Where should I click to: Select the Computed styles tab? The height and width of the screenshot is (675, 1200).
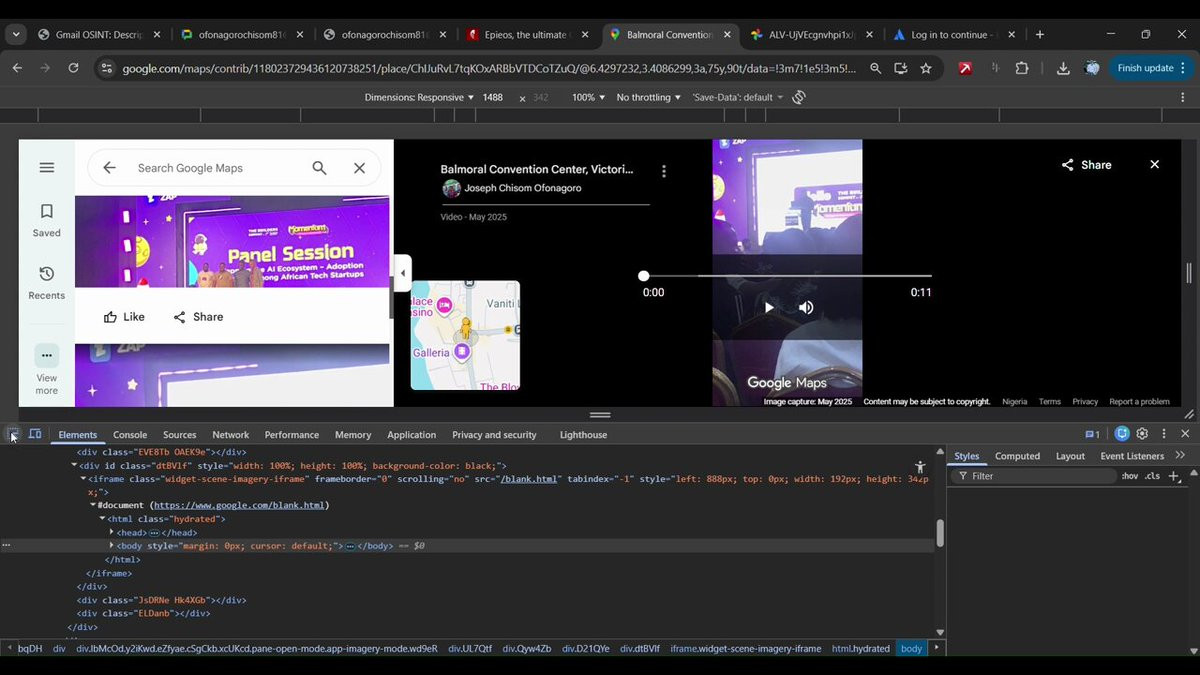click(x=1018, y=456)
